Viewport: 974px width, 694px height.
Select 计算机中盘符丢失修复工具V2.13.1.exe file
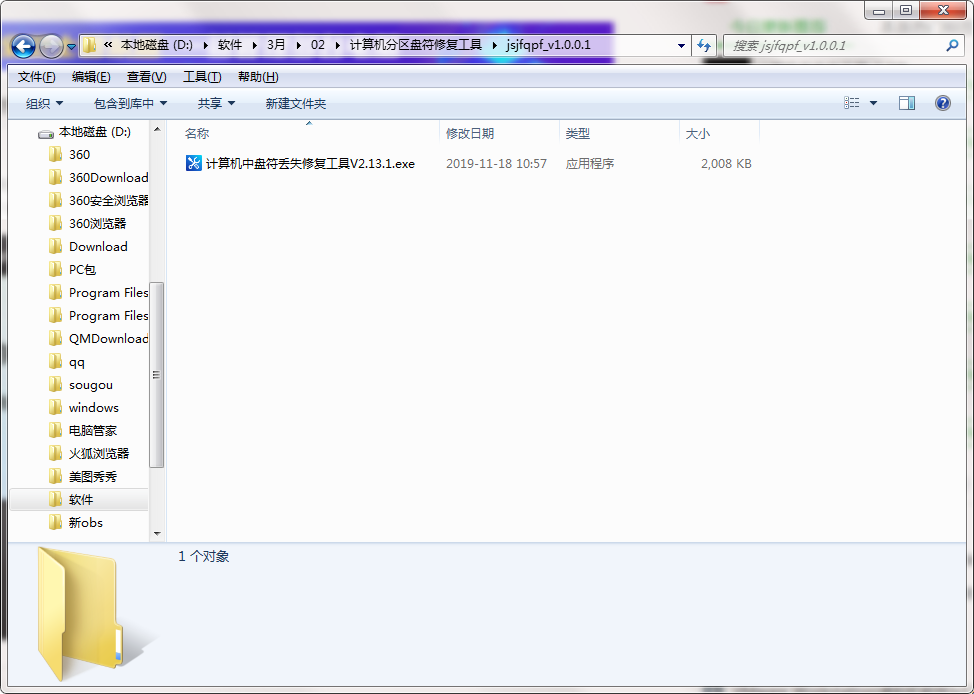point(310,163)
